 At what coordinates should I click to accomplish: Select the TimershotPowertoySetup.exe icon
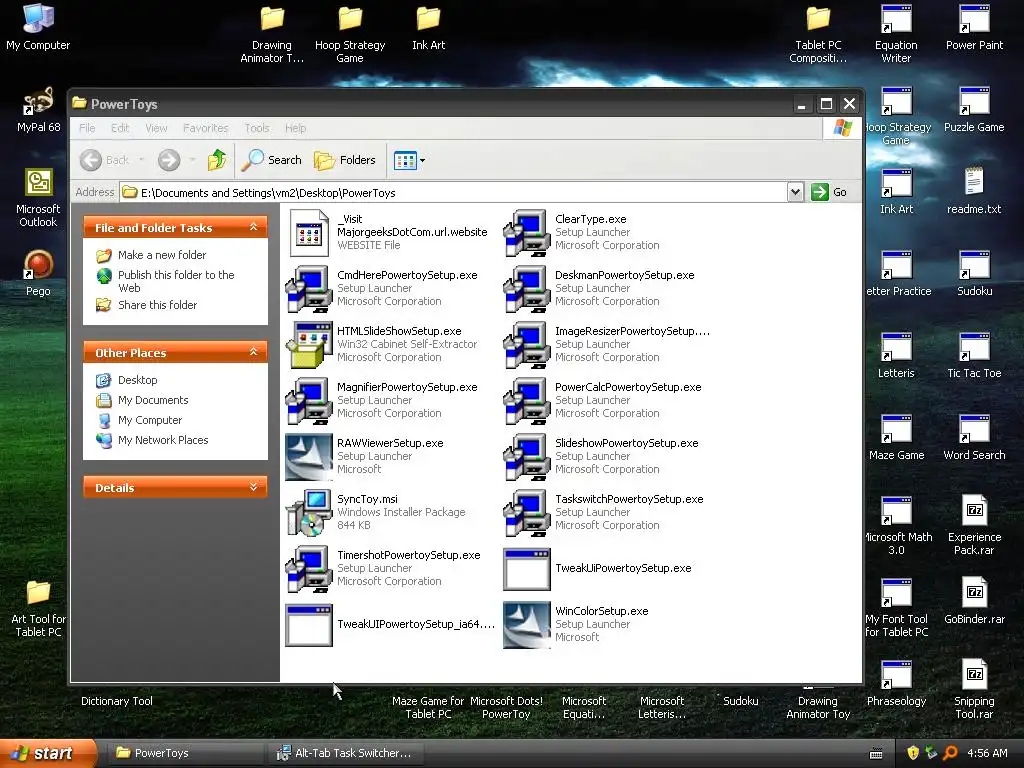309,569
